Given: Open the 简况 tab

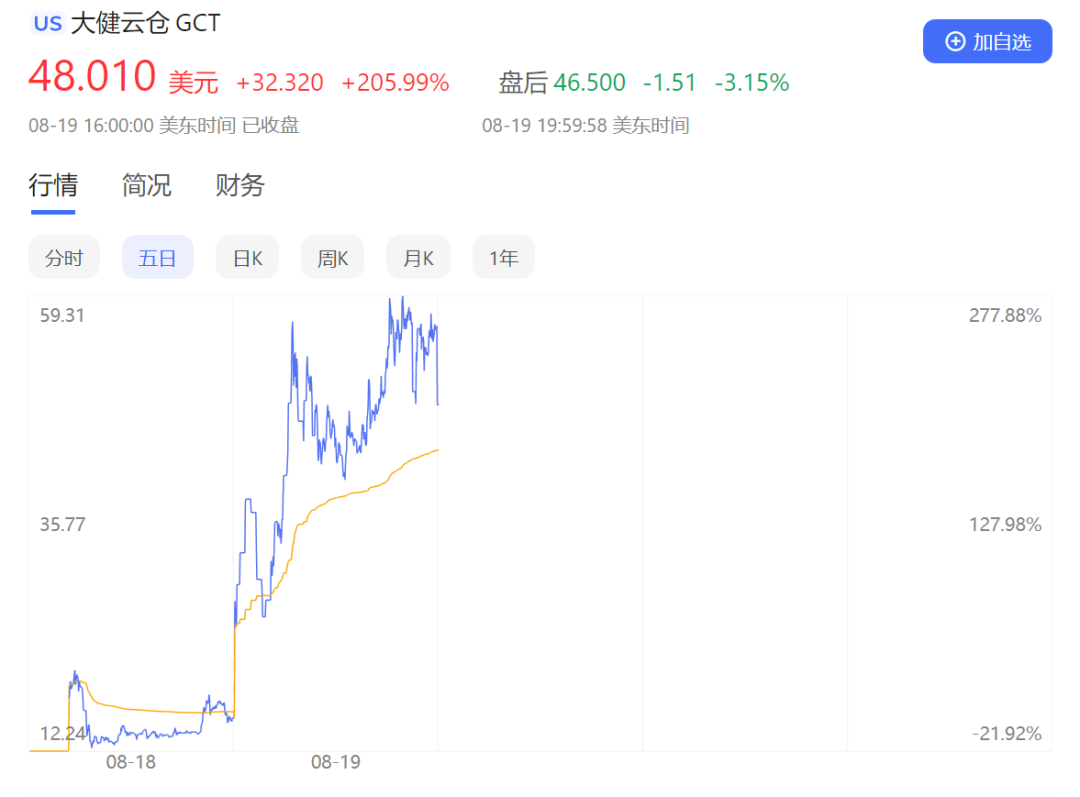Looking at the screenshot, I should [x=146, y=185].
